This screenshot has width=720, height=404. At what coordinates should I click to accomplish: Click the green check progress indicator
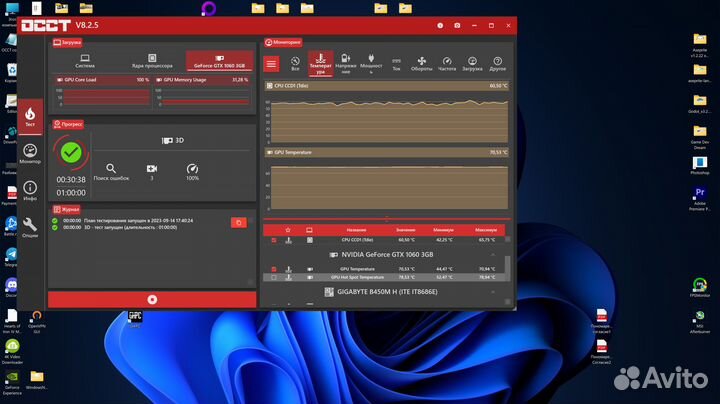point(71,152)
